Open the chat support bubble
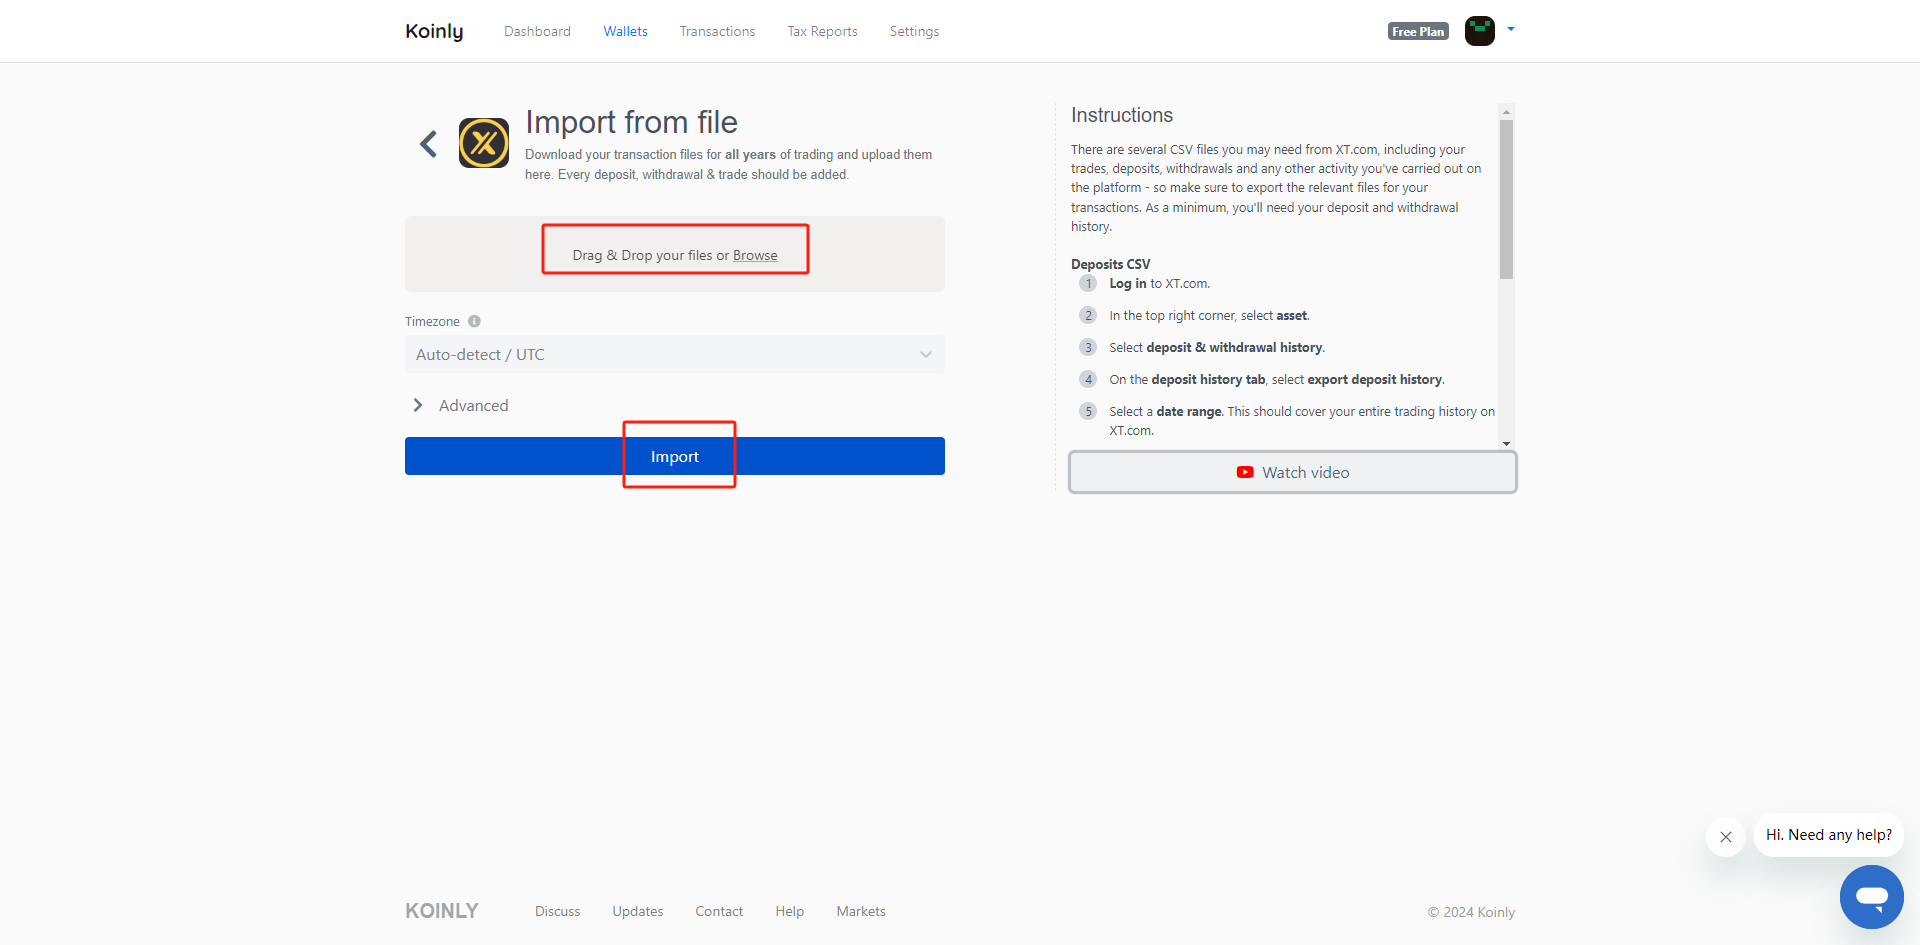Image resolution: width=1920 pixels, height=945 pixels. [x=1871, y=896]
